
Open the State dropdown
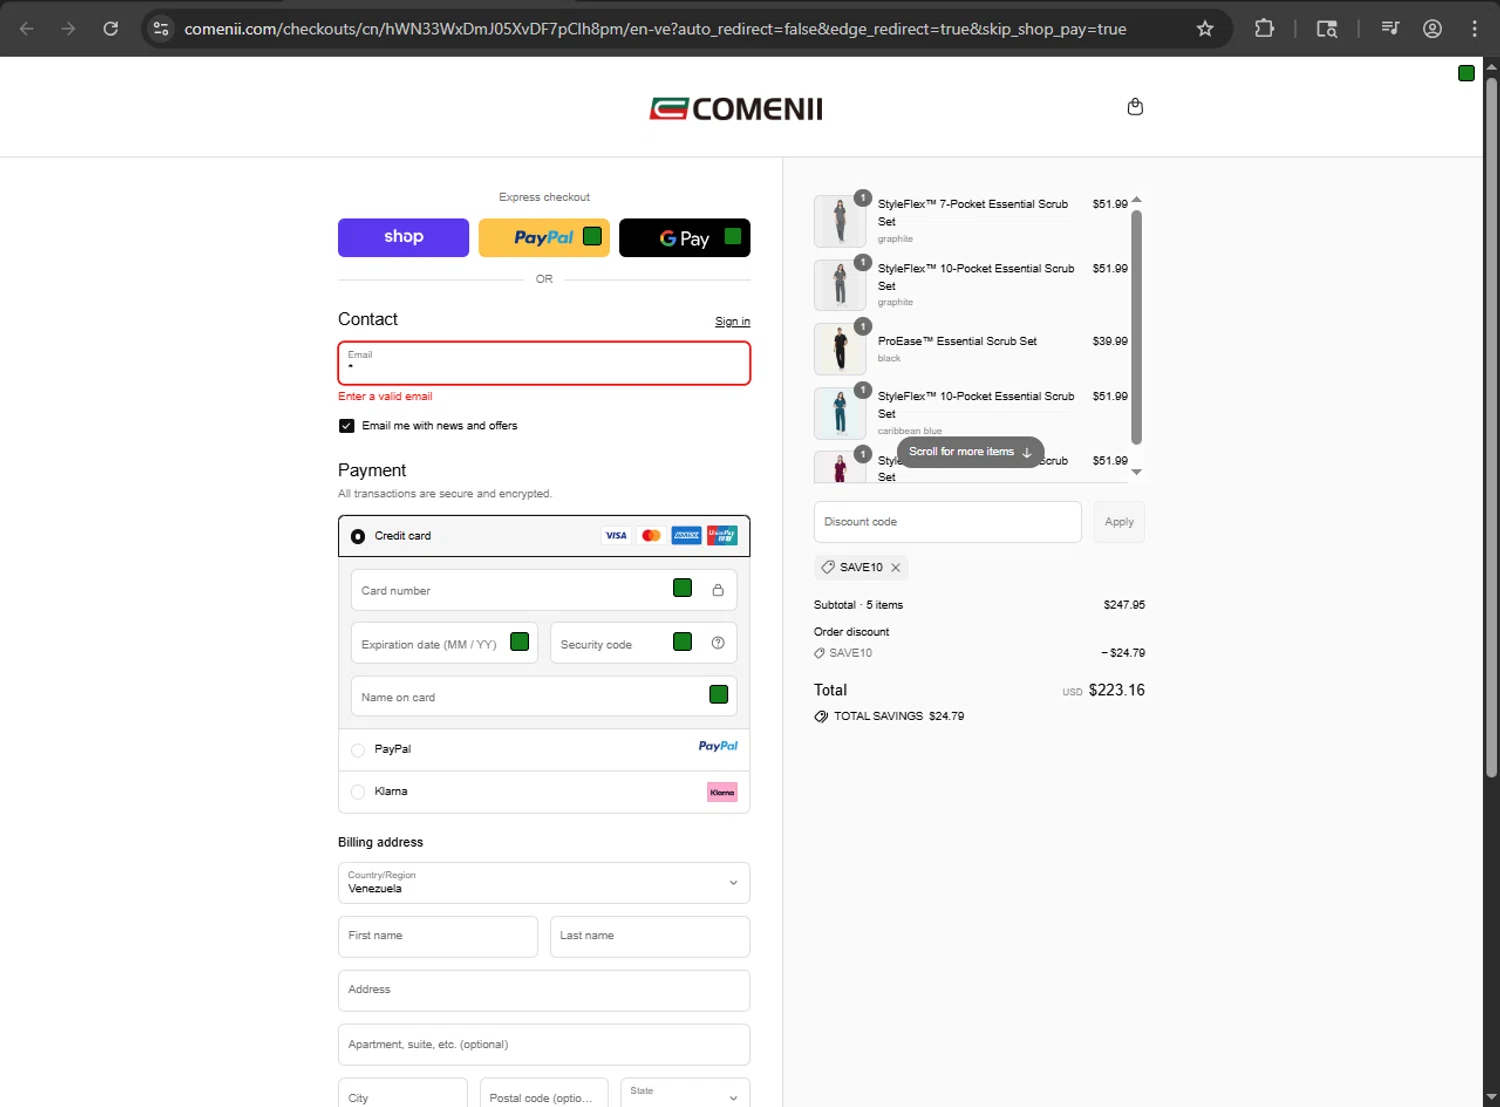click(685, 1092)
